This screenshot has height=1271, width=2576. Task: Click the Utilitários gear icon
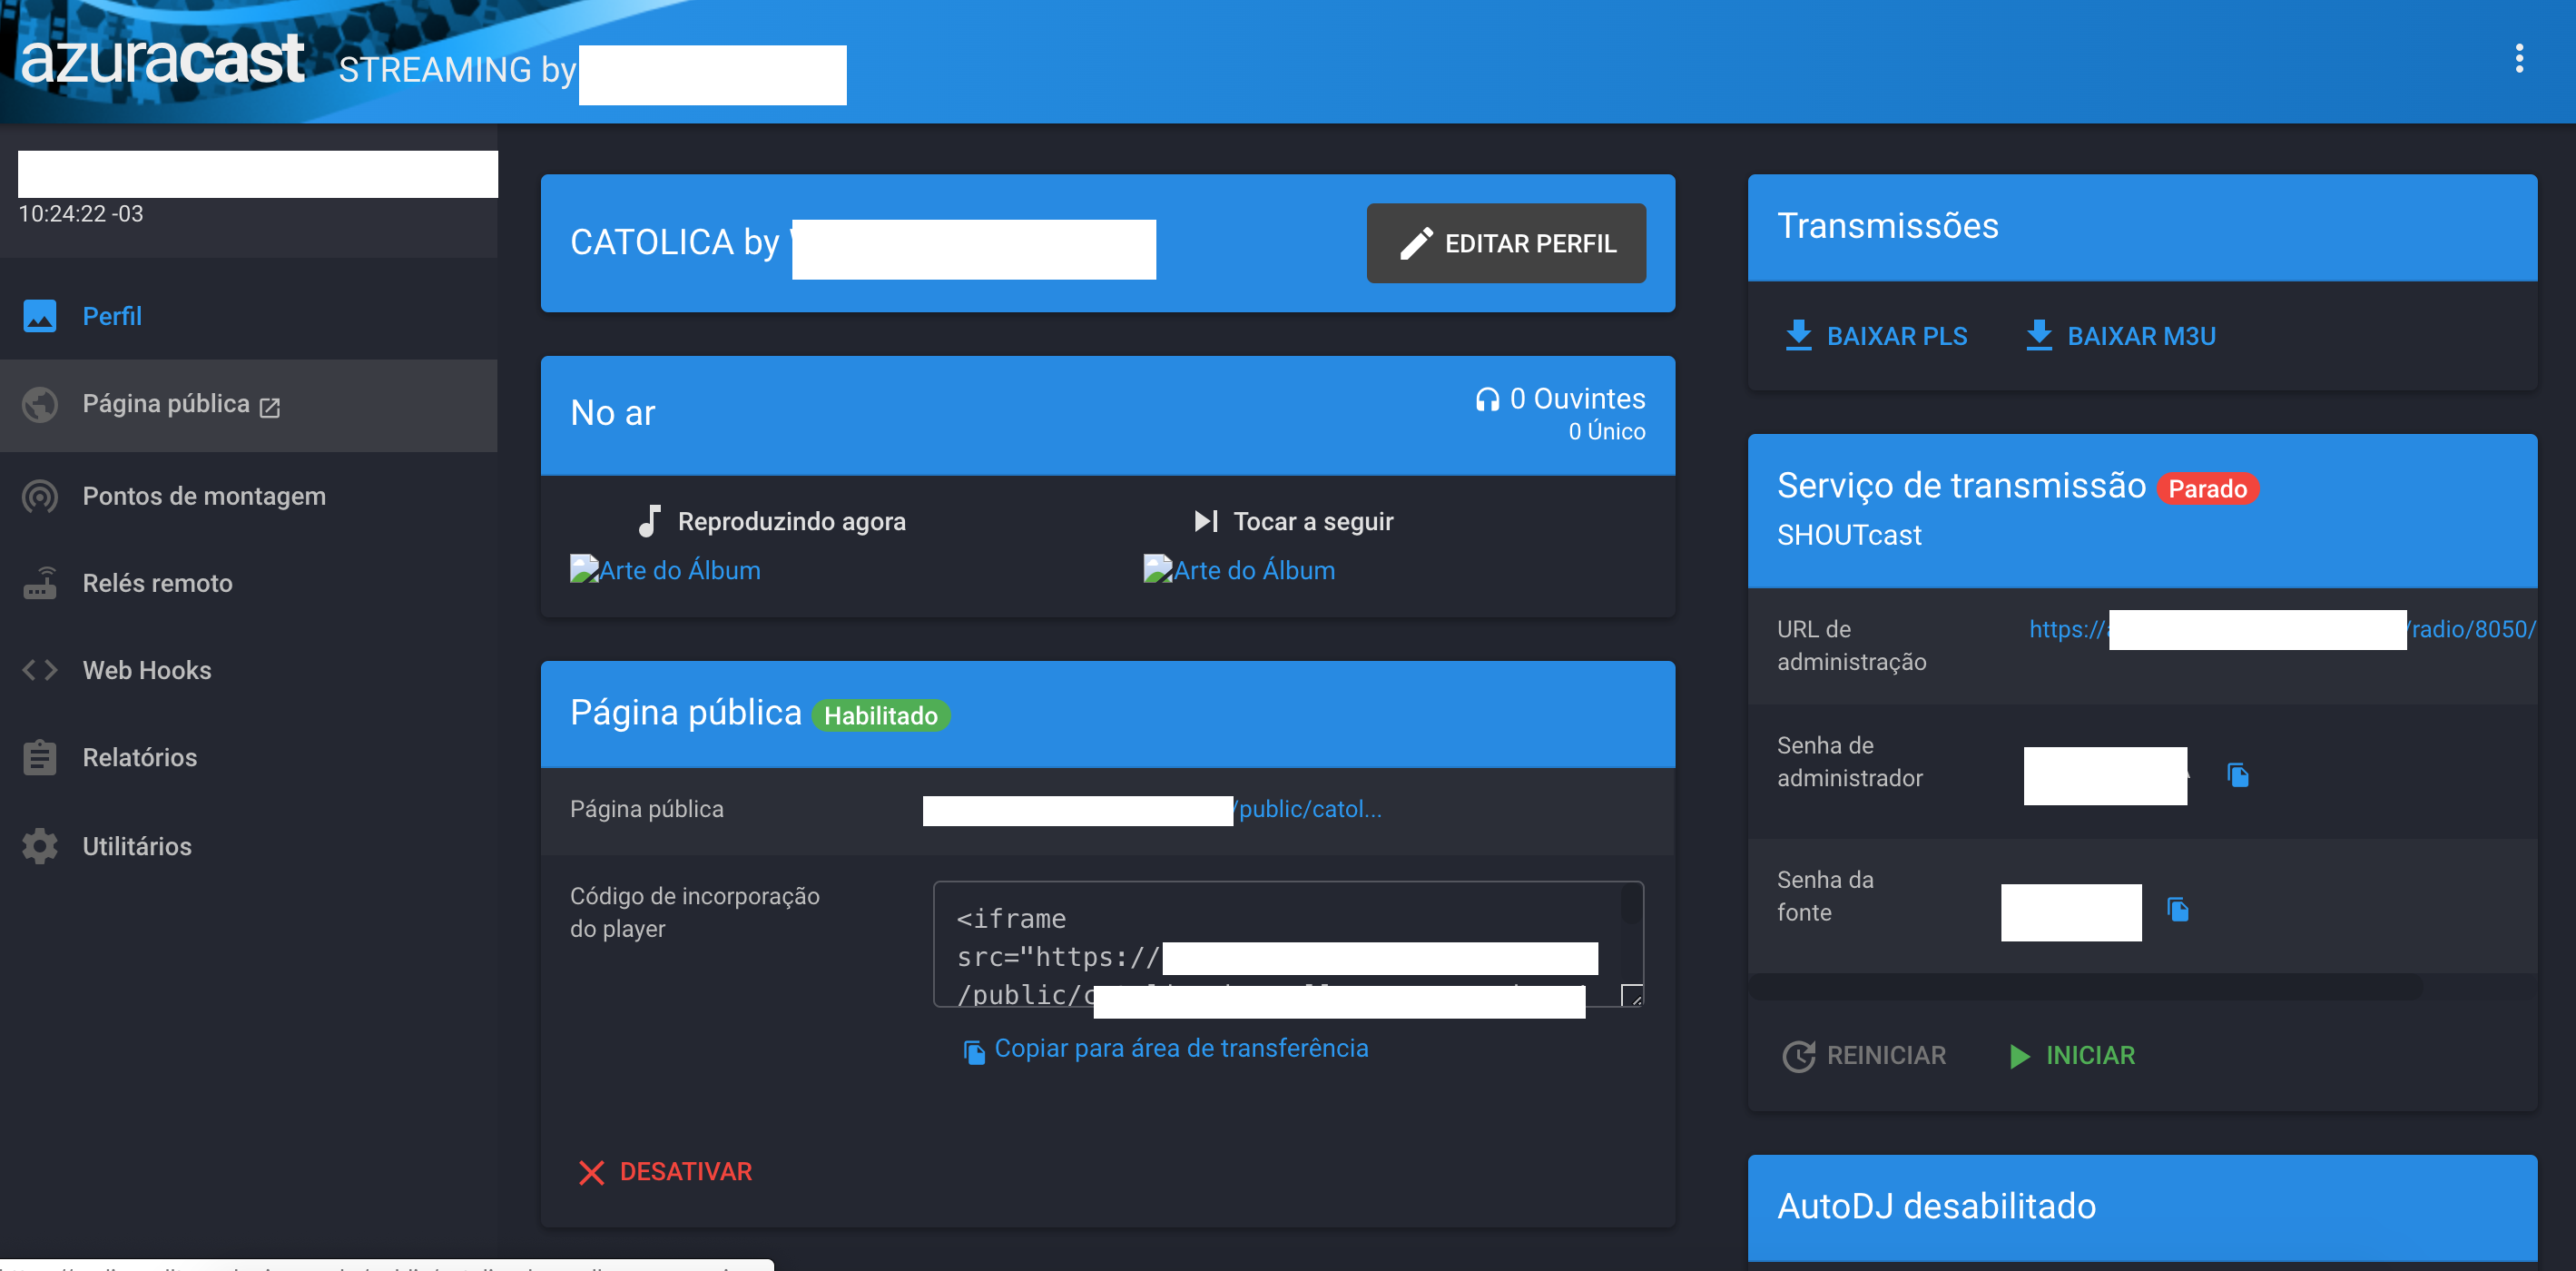click(x=40, y=846)
